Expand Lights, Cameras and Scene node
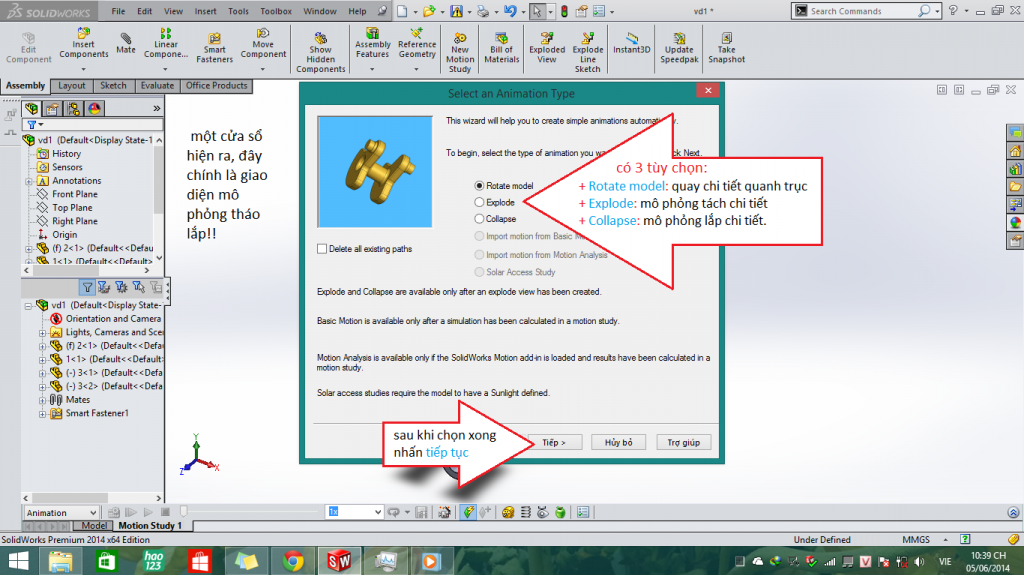 tap(42, 333)
